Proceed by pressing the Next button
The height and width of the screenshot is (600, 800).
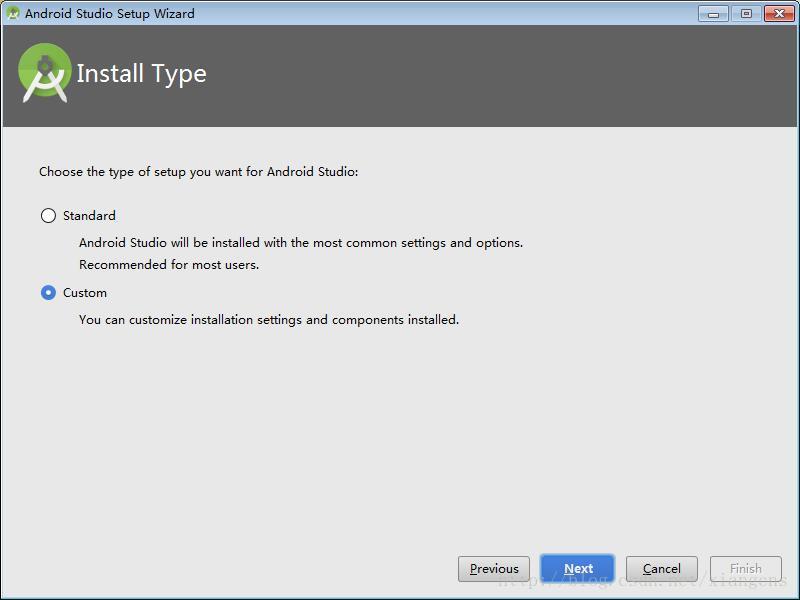tap(577, 568)
